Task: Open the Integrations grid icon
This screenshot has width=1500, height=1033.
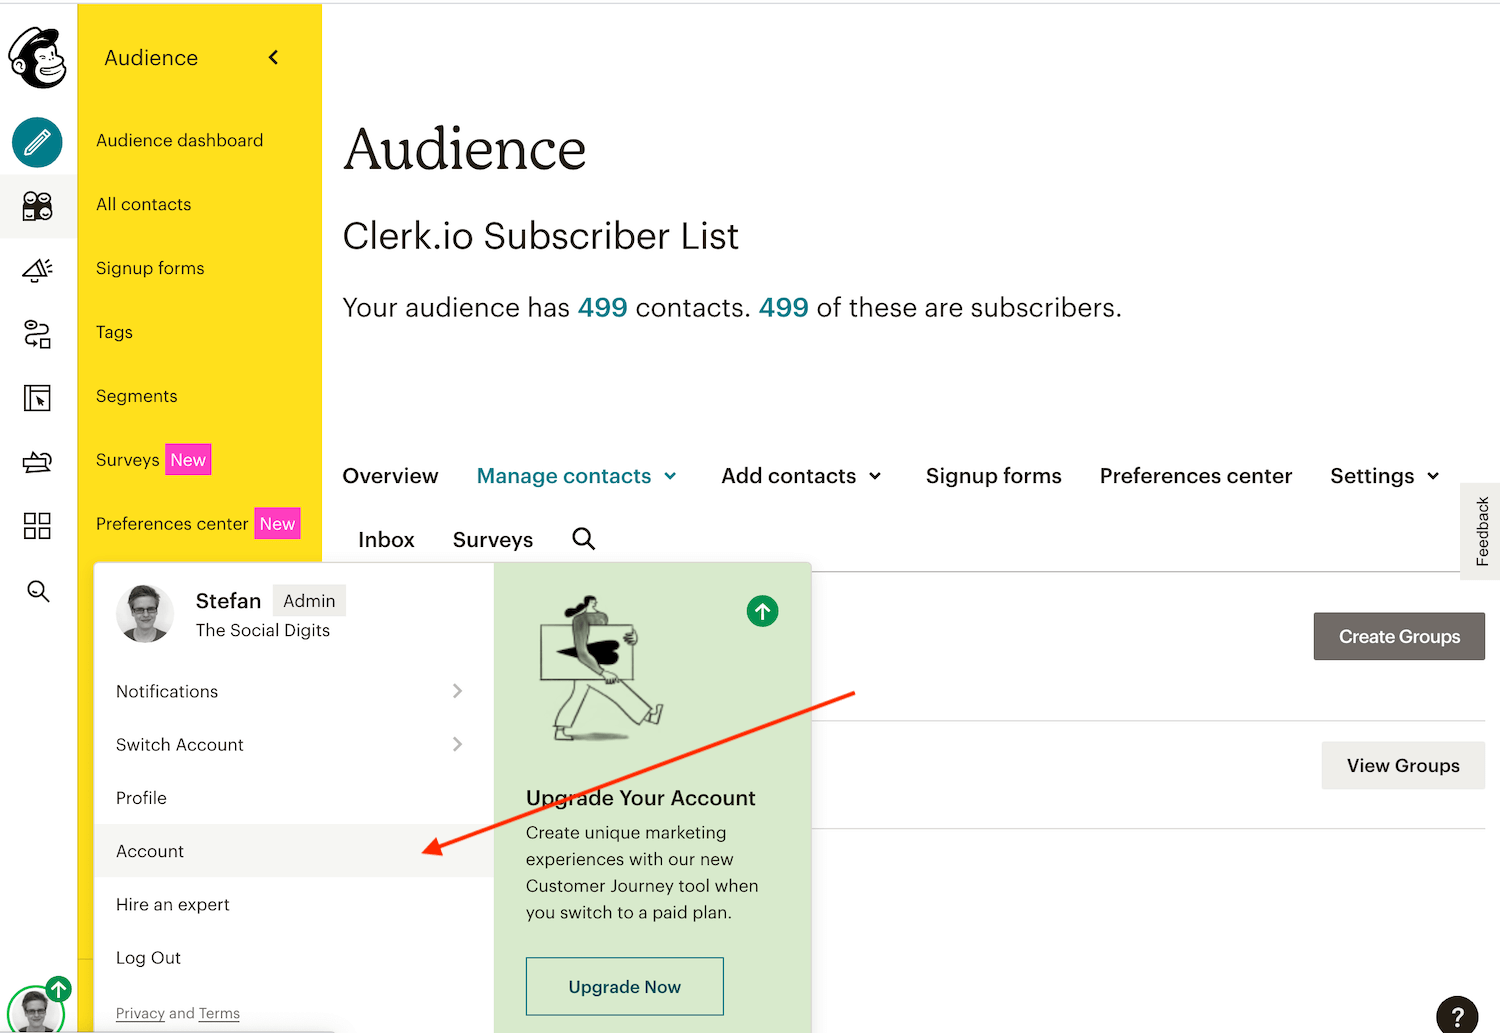Action: [x=37, y=526]
